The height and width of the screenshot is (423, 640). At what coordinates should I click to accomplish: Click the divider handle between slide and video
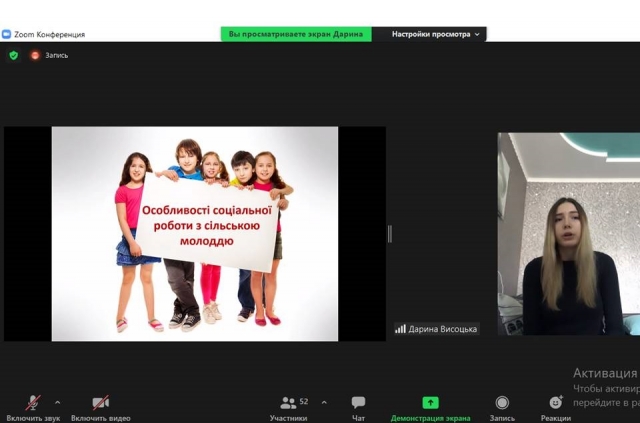390,234
